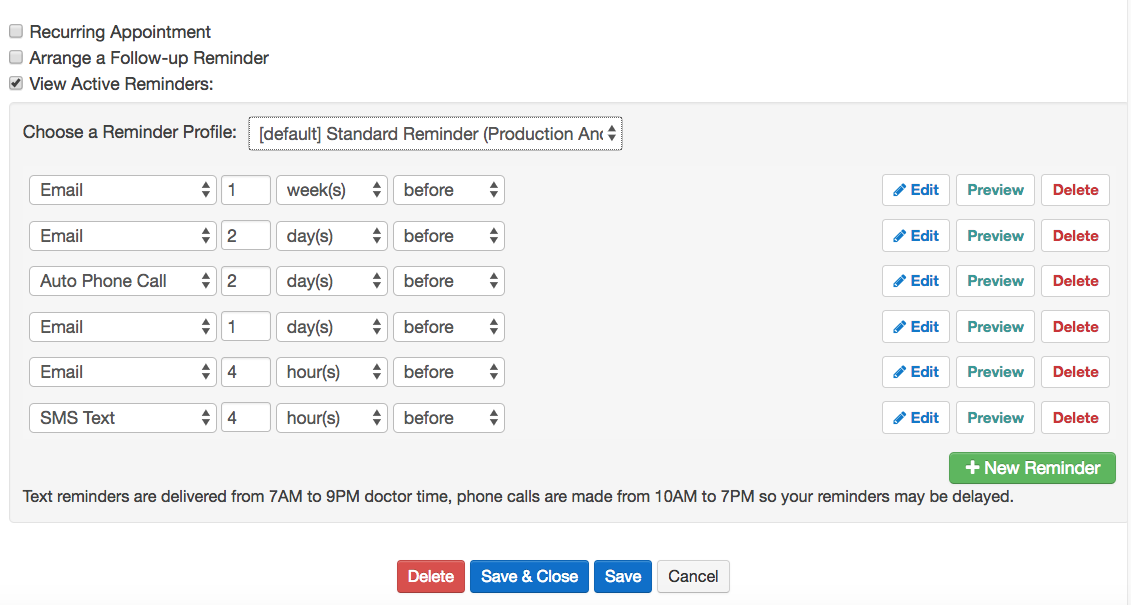Screen dimensions: 1131x605
Task: Click the quantity field in the 4 hour Email row
Action: click(x=246, y=372)
